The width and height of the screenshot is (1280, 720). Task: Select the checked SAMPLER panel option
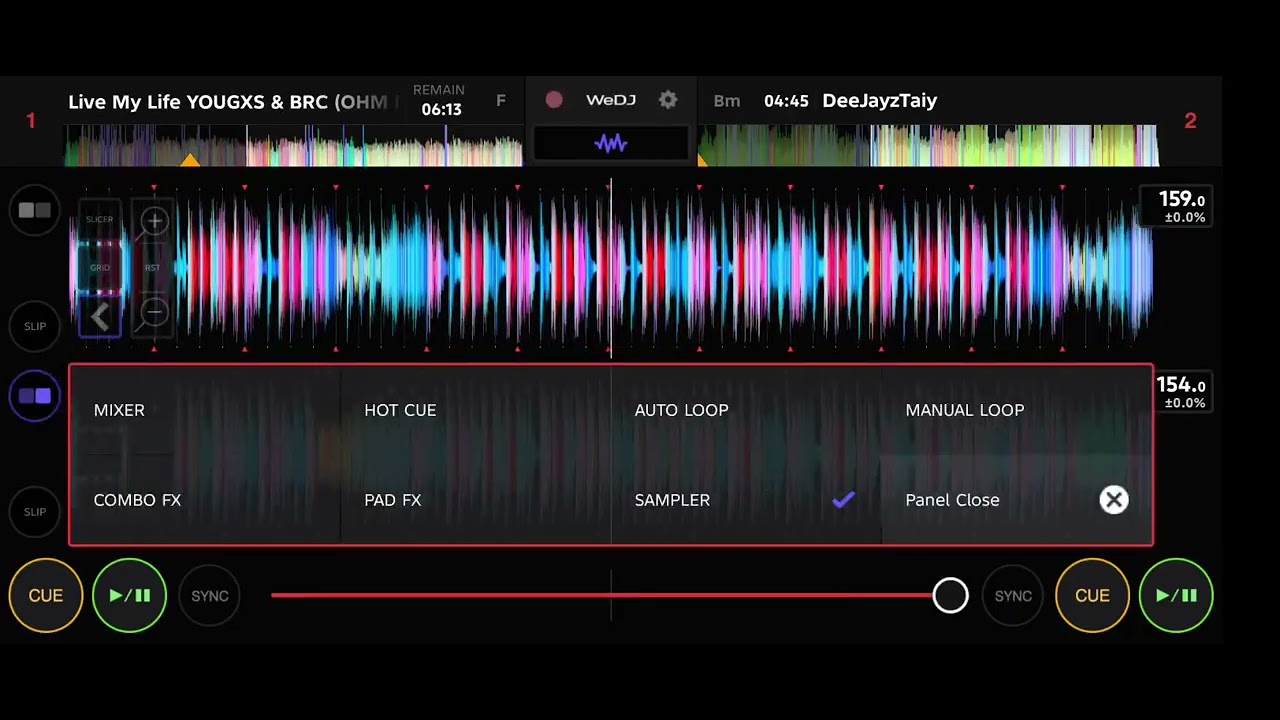click(x=746, y=500)
